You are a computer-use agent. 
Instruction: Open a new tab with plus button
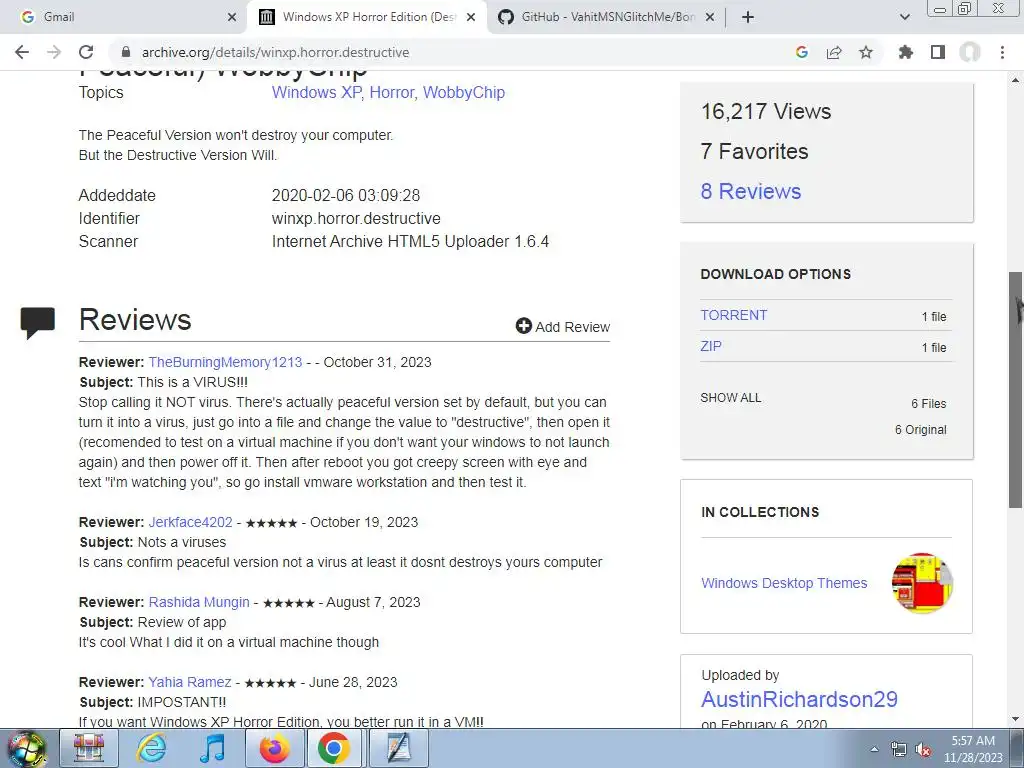[x=748, y=17]
